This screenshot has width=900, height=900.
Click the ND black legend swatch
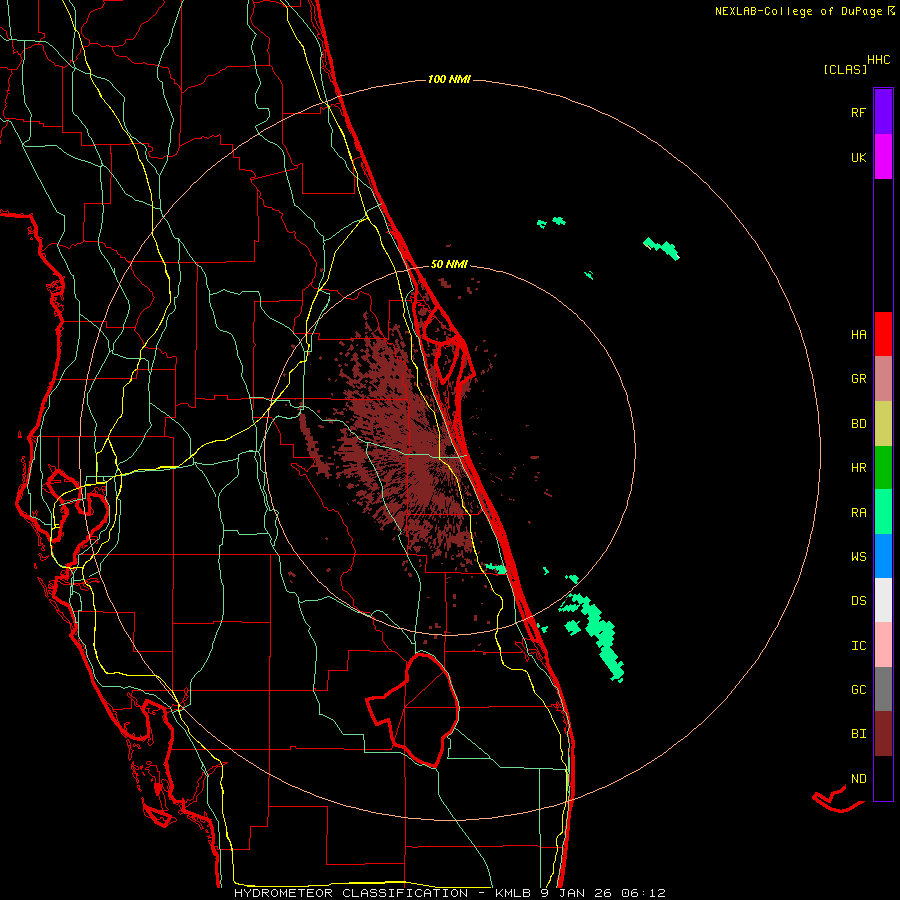883,778
